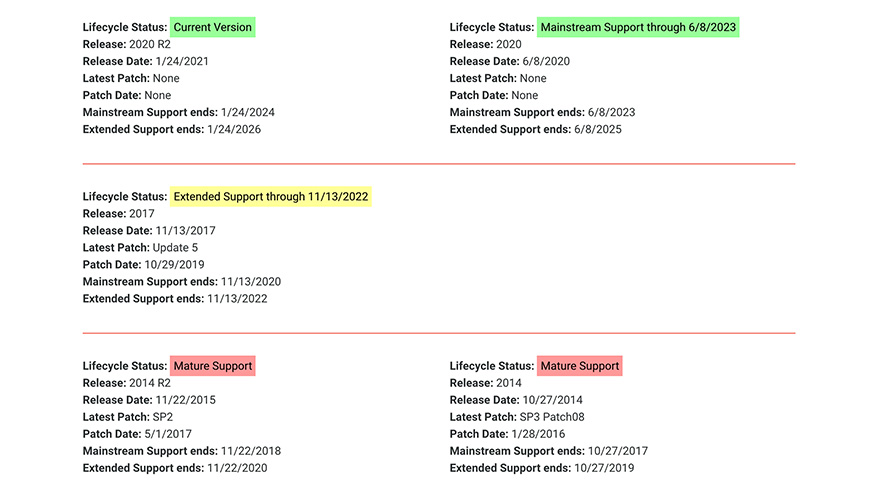880x495 pixels.
Task: Click Mature Support badge above Release 2014 R2
Action: [x=213, y=366]
